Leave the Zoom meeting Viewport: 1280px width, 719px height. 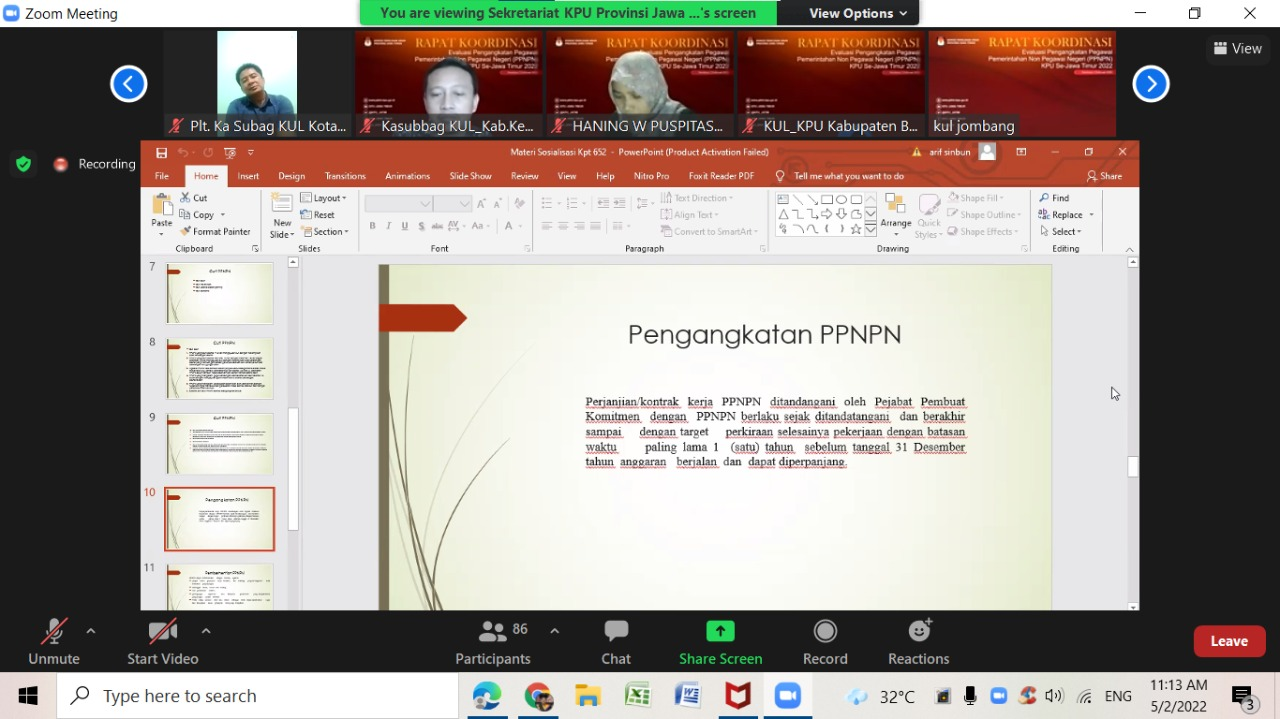pos(1229,641)
